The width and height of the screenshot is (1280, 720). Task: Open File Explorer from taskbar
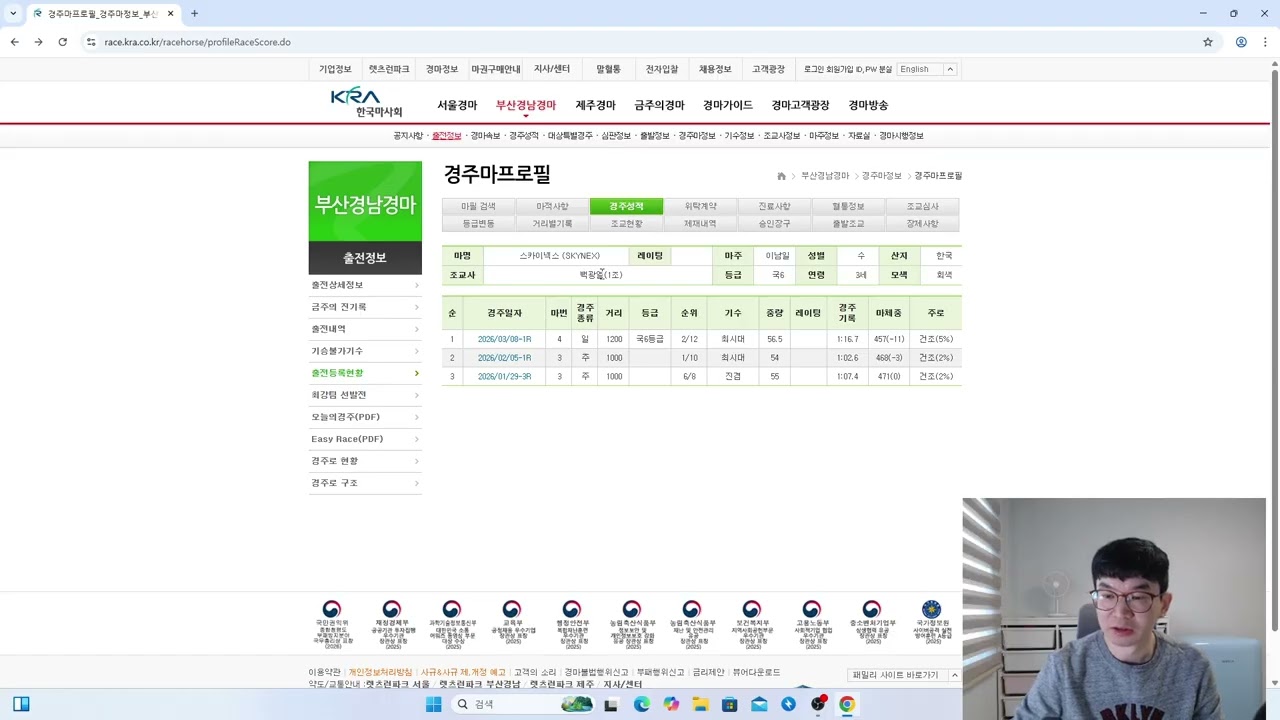700,704
